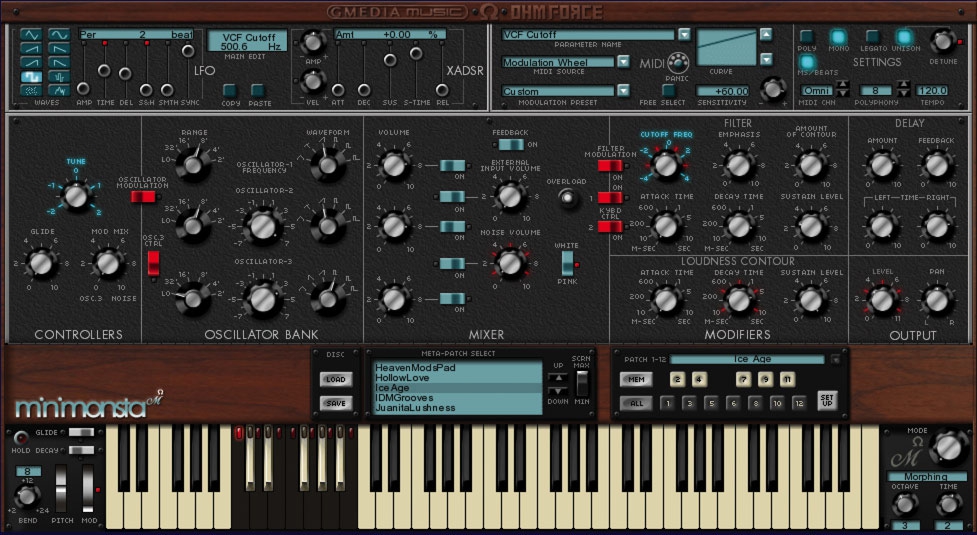
Task: Open the MIDI Source dropdown
Action: tap(623, 62)
